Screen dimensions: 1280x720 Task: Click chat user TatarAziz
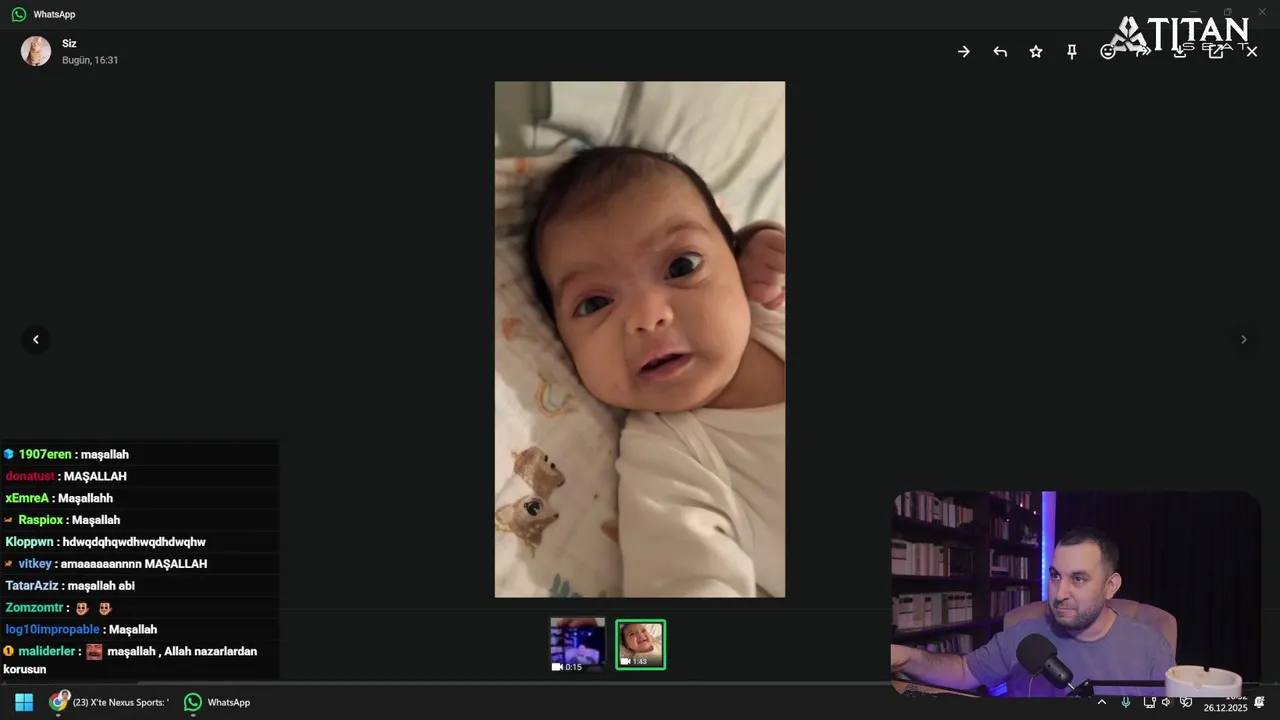coord(32,586)
